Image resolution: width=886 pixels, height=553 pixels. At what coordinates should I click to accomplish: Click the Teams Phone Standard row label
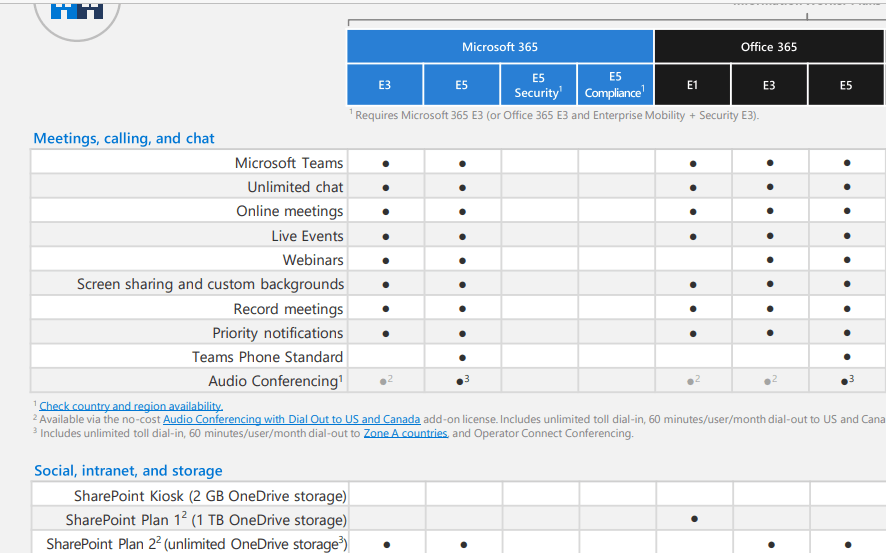pos(267,357)
